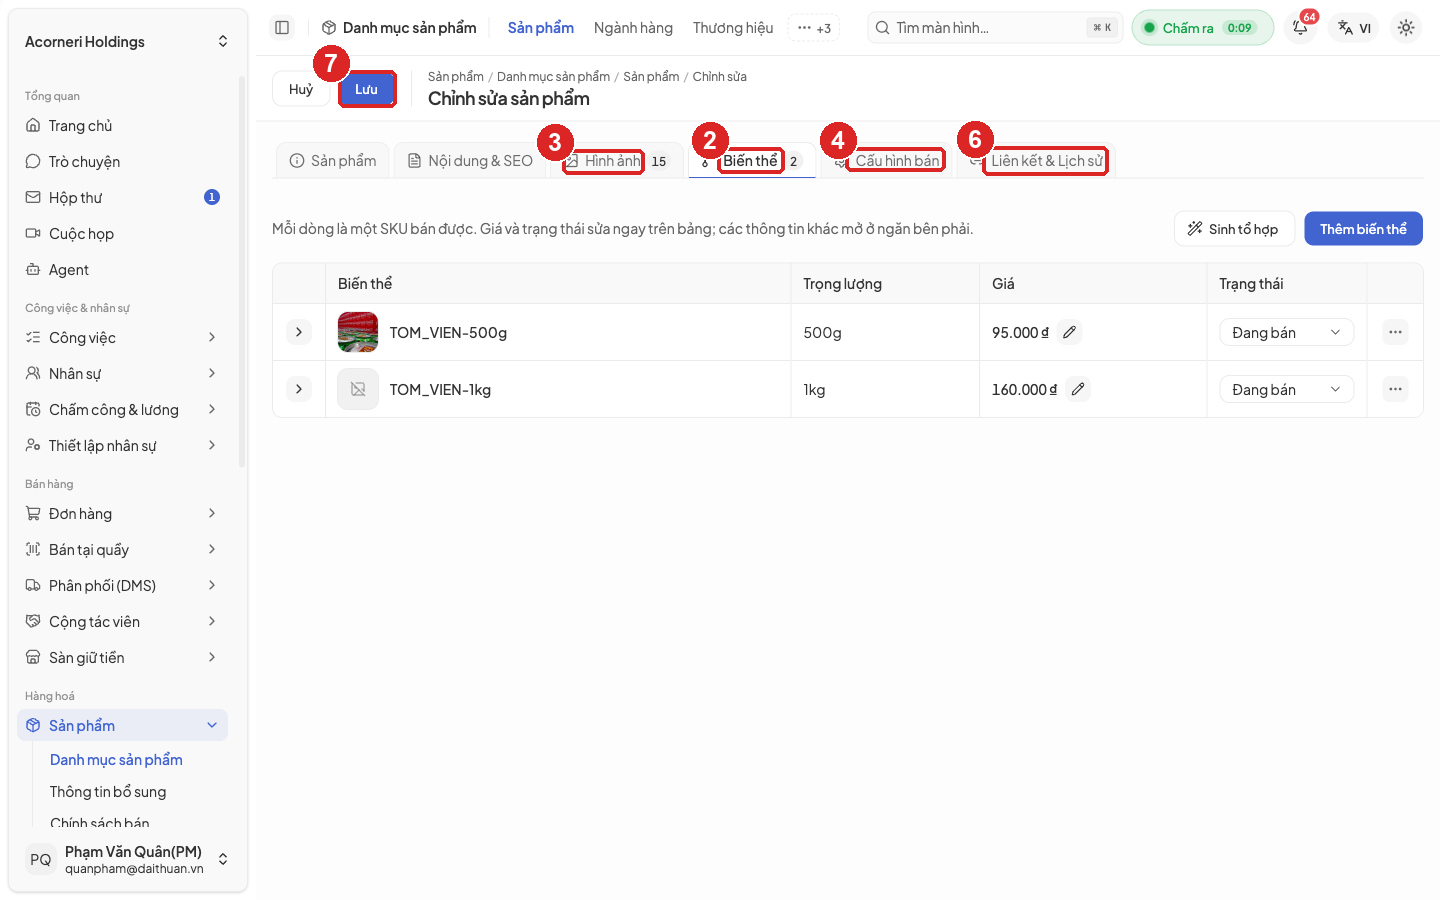
Task: Focus Tìm màn hình search field
Action: tap(995, 28)
